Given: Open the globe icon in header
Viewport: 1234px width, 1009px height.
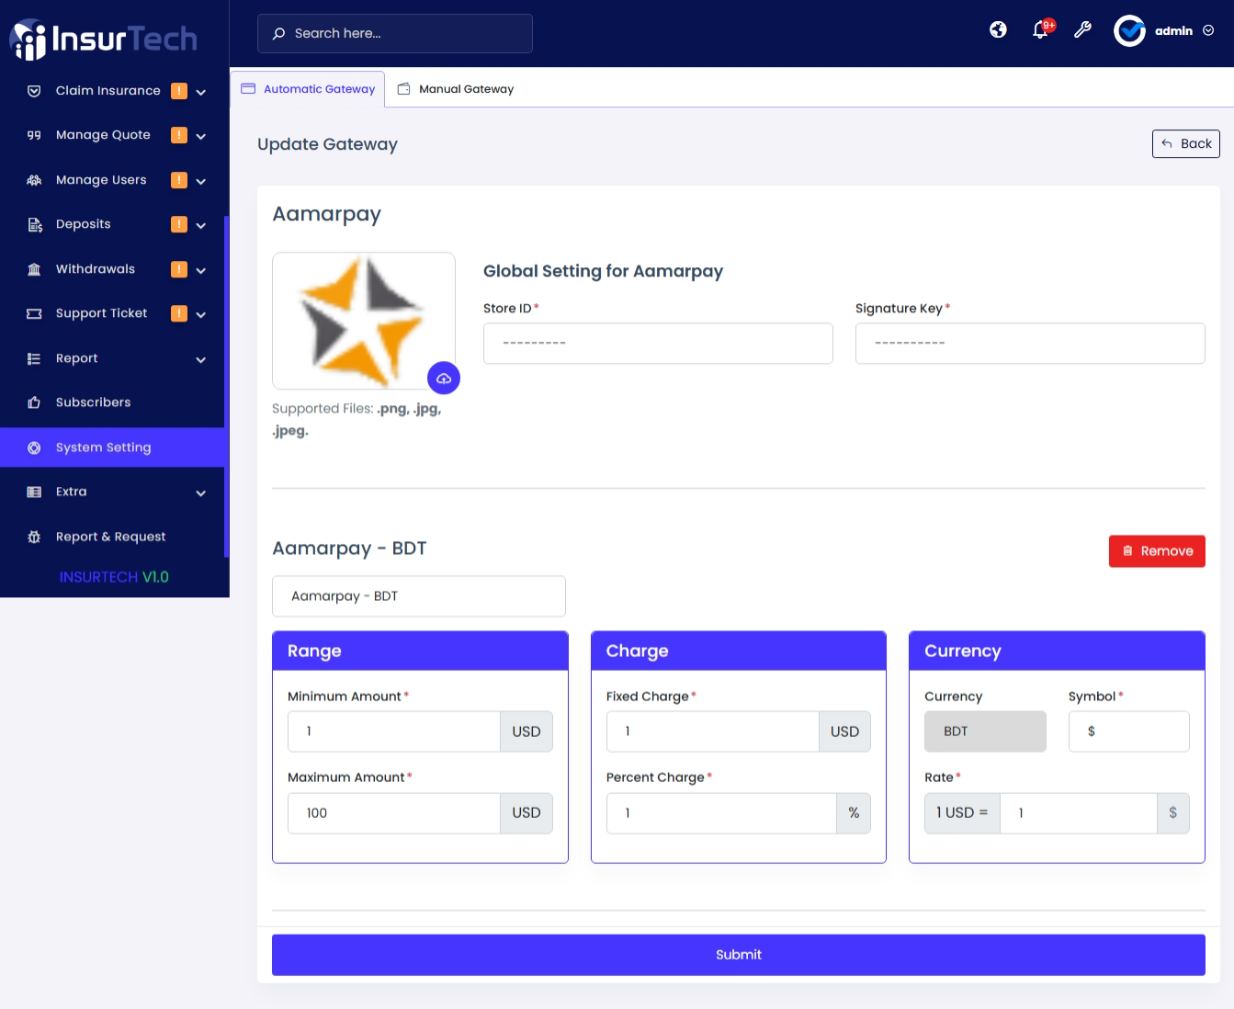Looking at the screenshot, I should (x=998, y=30).
